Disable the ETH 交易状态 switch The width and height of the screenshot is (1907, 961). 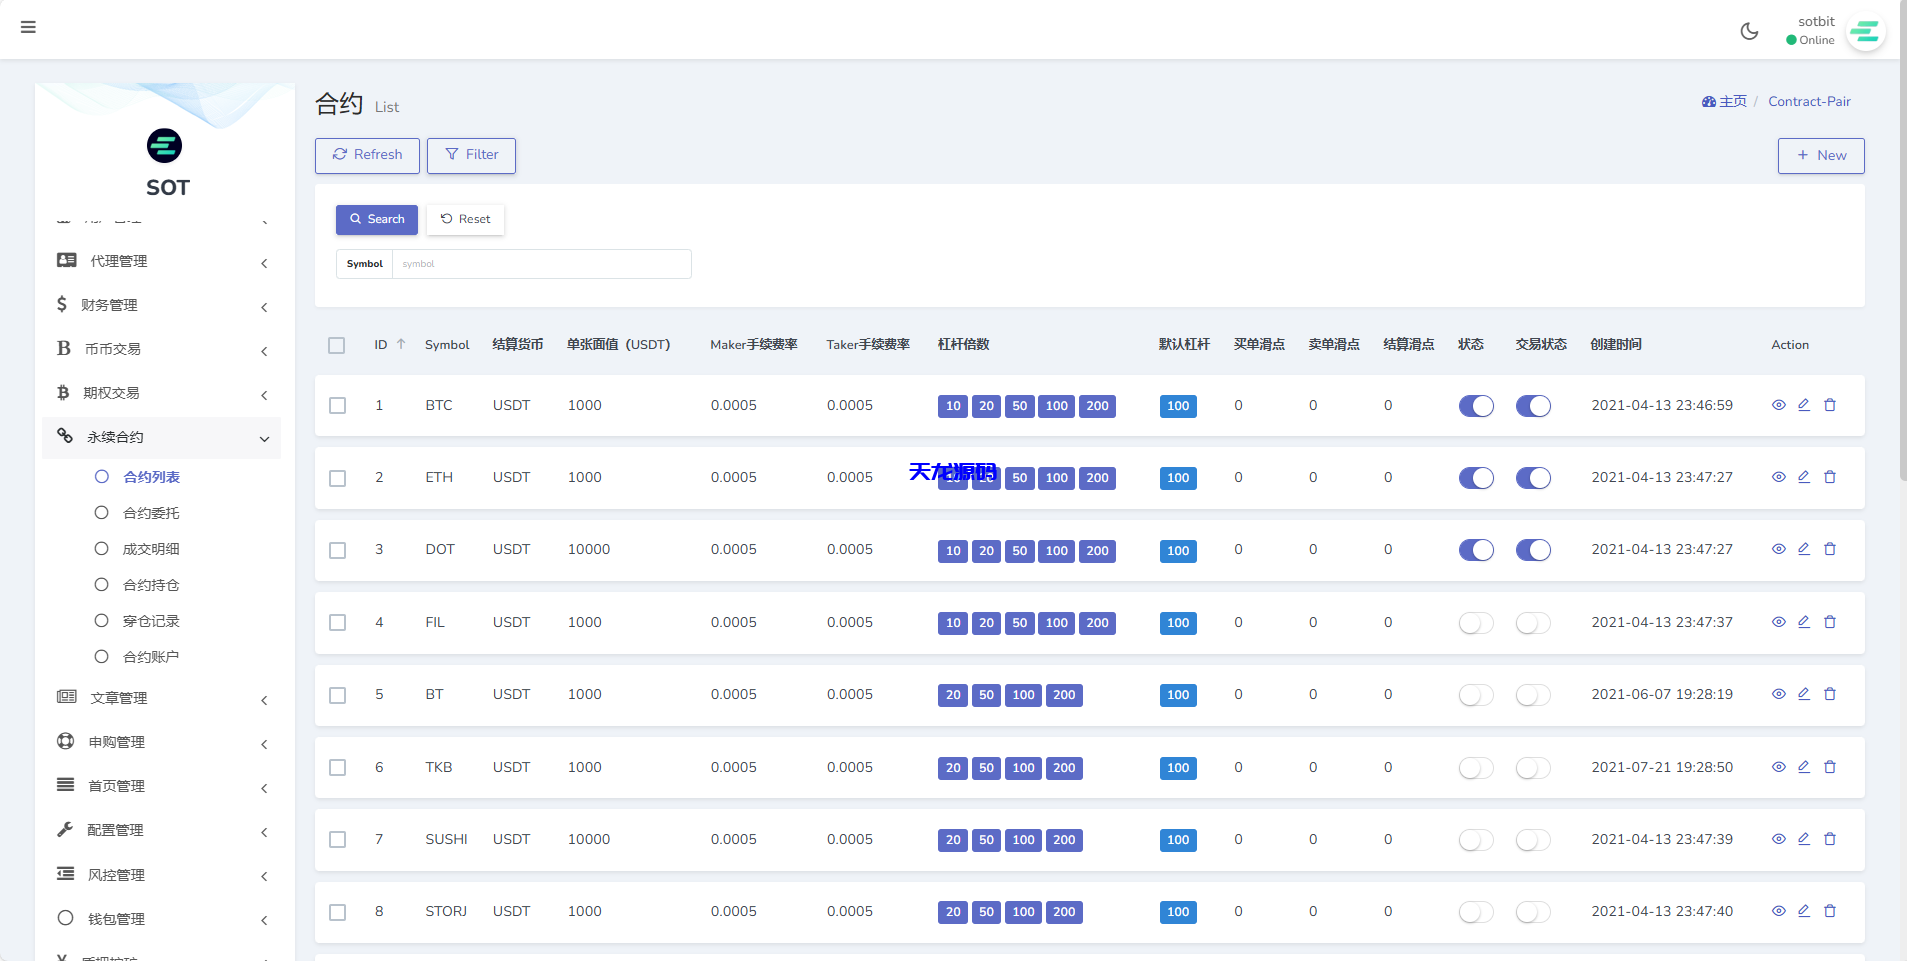tap(1533, 478)
